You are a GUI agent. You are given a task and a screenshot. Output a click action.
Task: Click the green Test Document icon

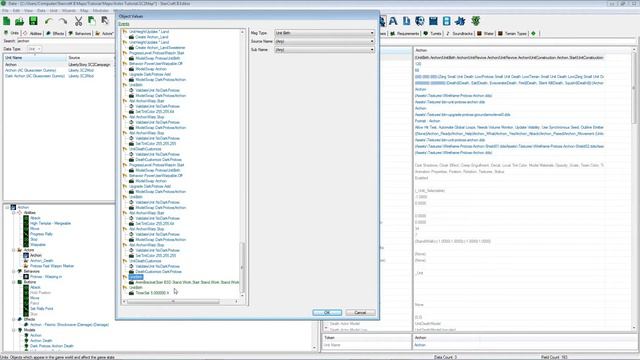pos(476,21)
